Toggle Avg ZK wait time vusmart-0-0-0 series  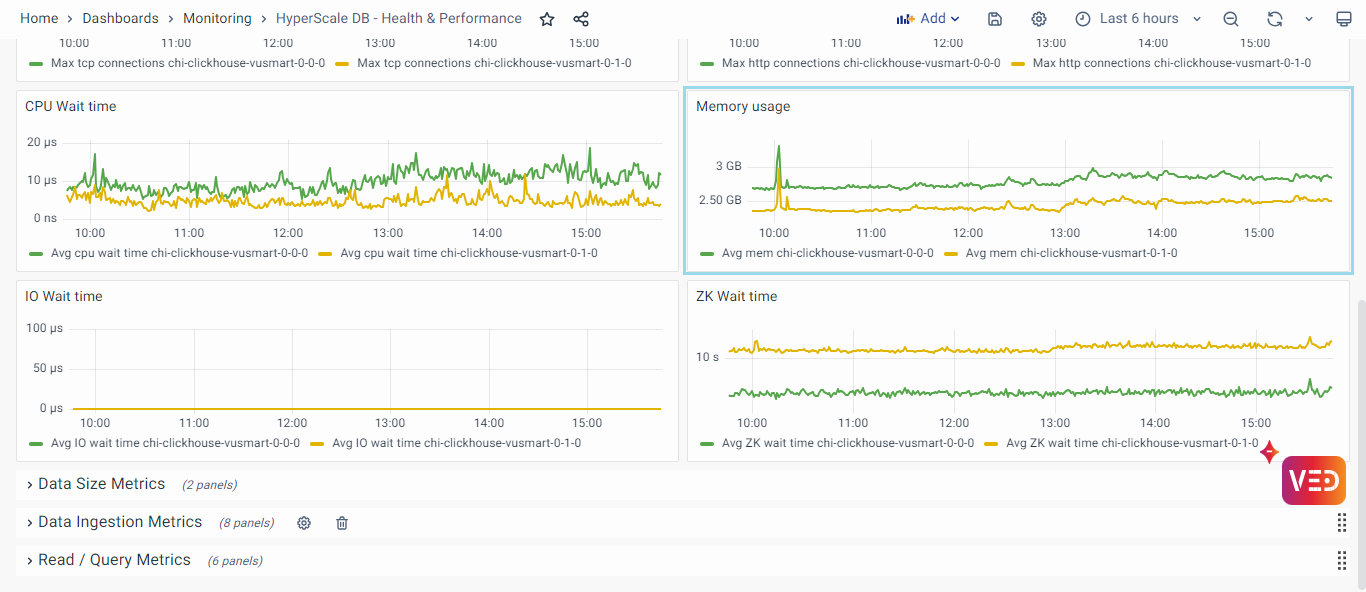[x=847, y=443]
